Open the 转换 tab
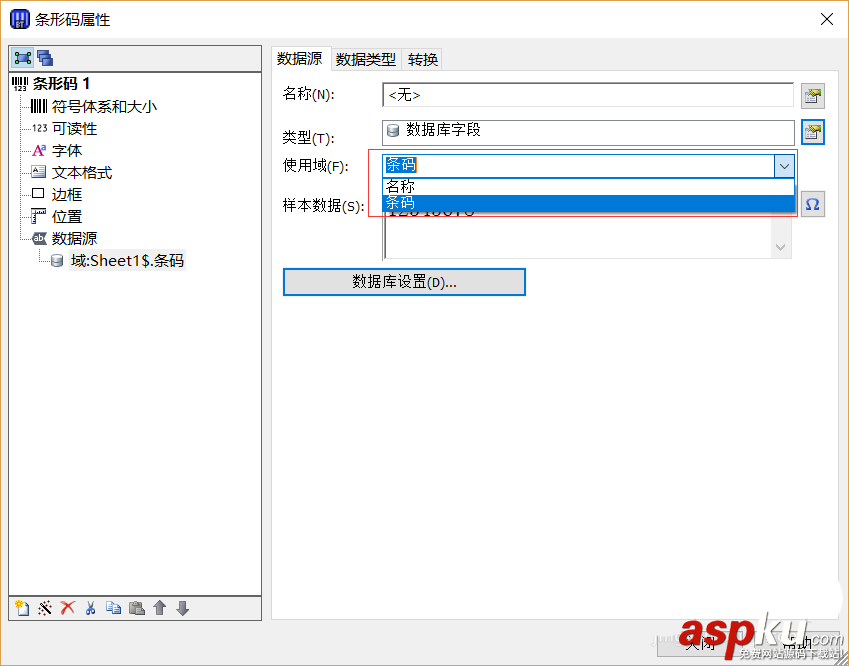Viewport: 849px width, 666px height. (x=422, y=59)
